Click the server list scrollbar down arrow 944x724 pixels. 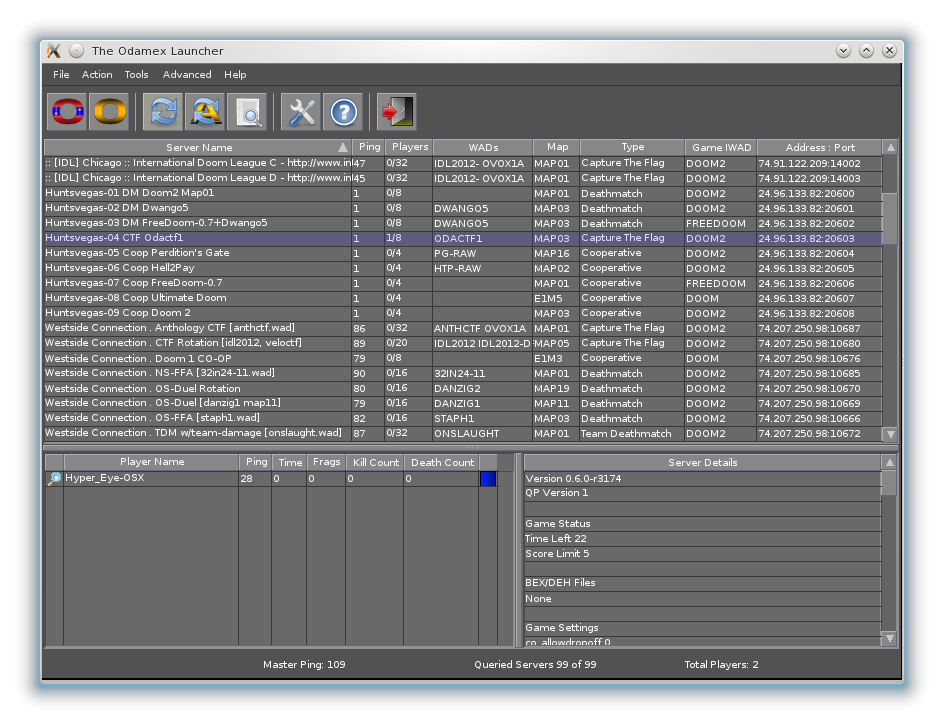coord(890,434)
